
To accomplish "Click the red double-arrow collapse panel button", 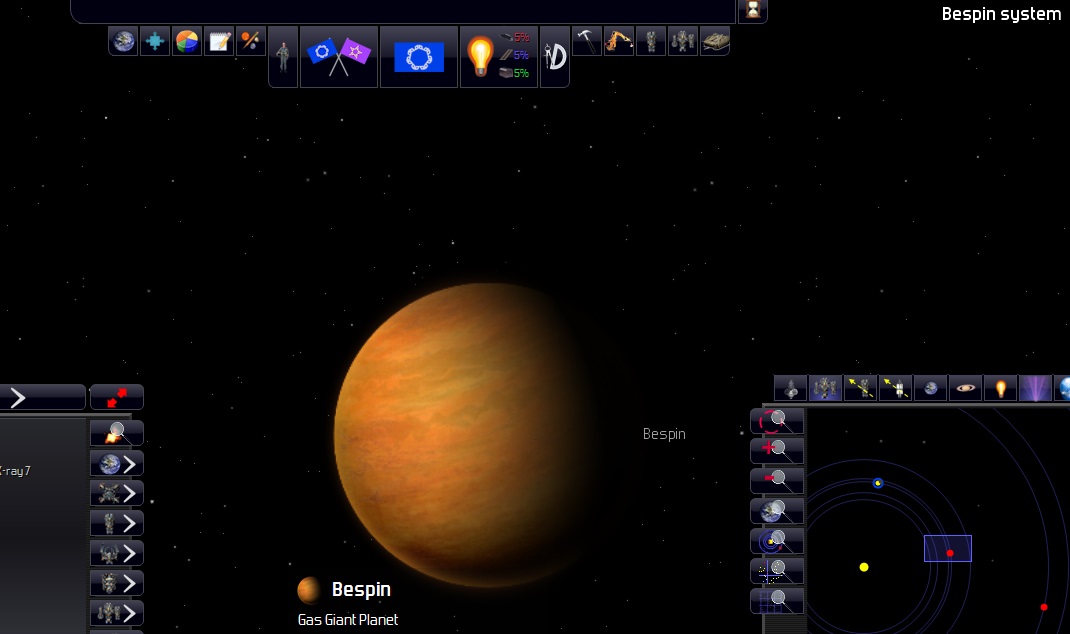I will 117,397.
